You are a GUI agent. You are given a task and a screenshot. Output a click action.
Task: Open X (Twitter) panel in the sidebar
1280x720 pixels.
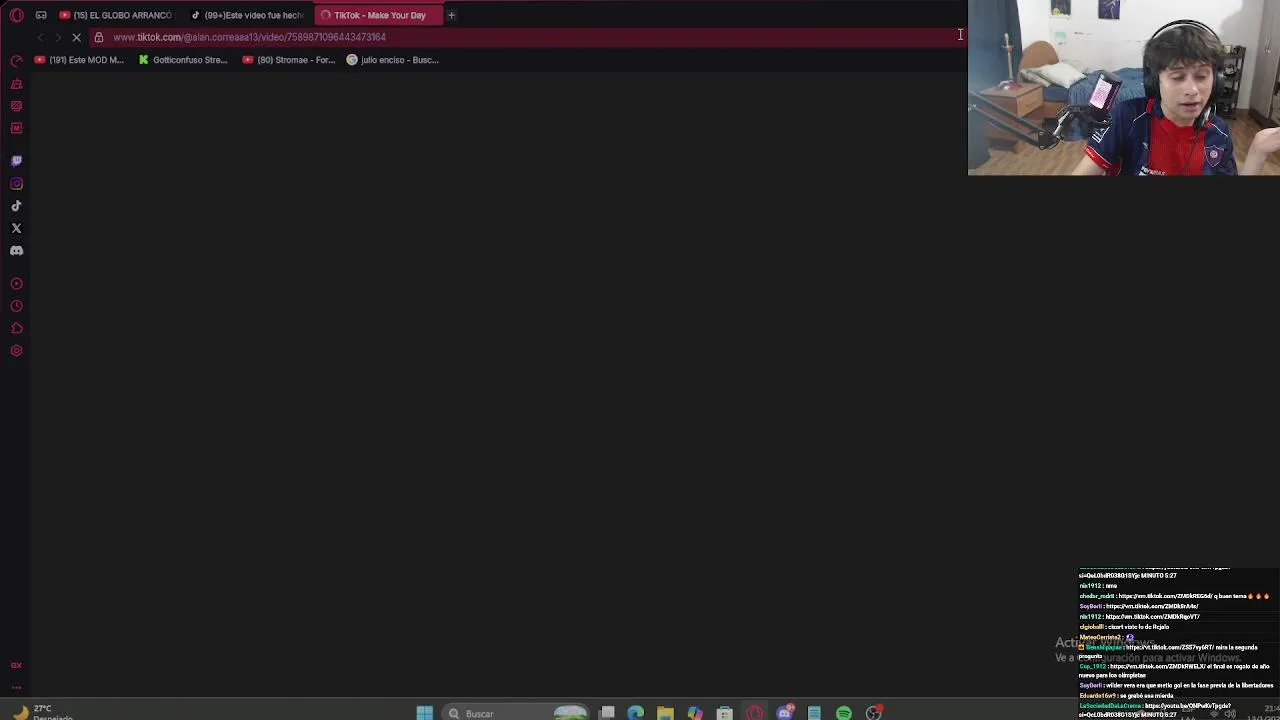(16, 228)
